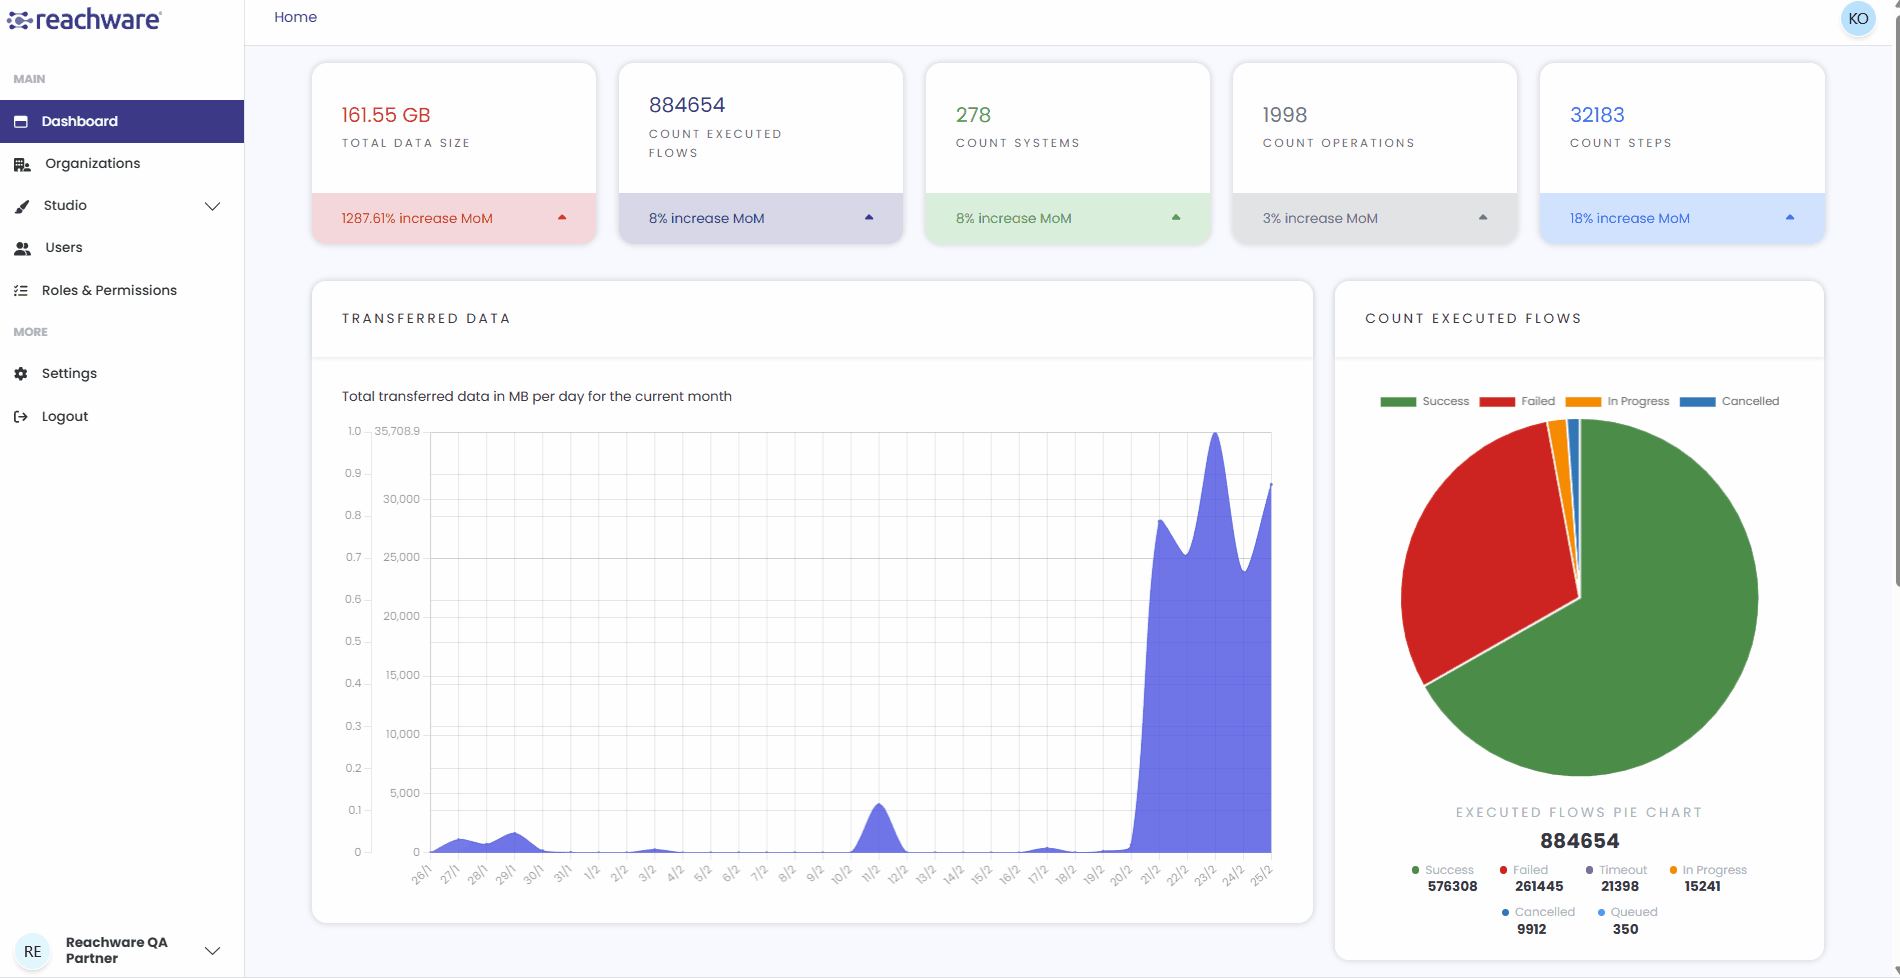Open the Settings menu item
Image resolution: width=1900 pixels, height=978 pixels.
click(122, 373)
